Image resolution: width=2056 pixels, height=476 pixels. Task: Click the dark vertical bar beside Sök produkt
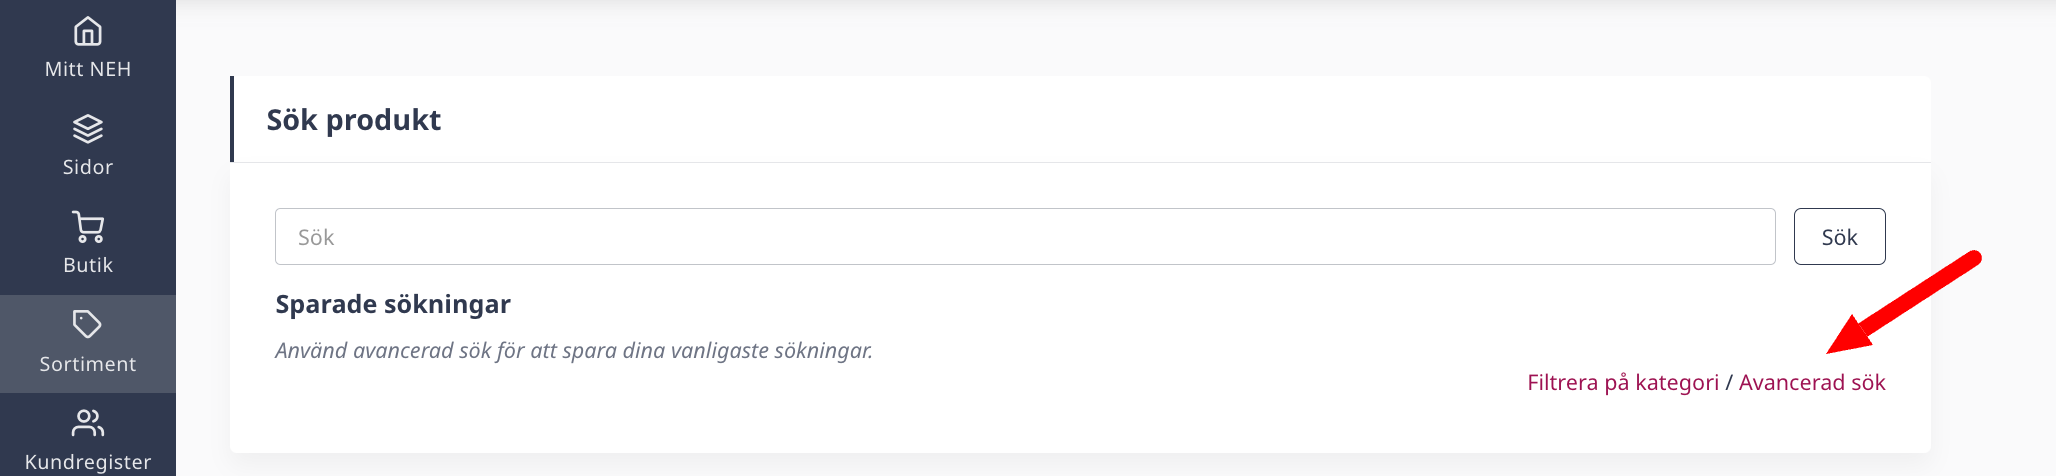pyautogui.click(x=232, y=119)
